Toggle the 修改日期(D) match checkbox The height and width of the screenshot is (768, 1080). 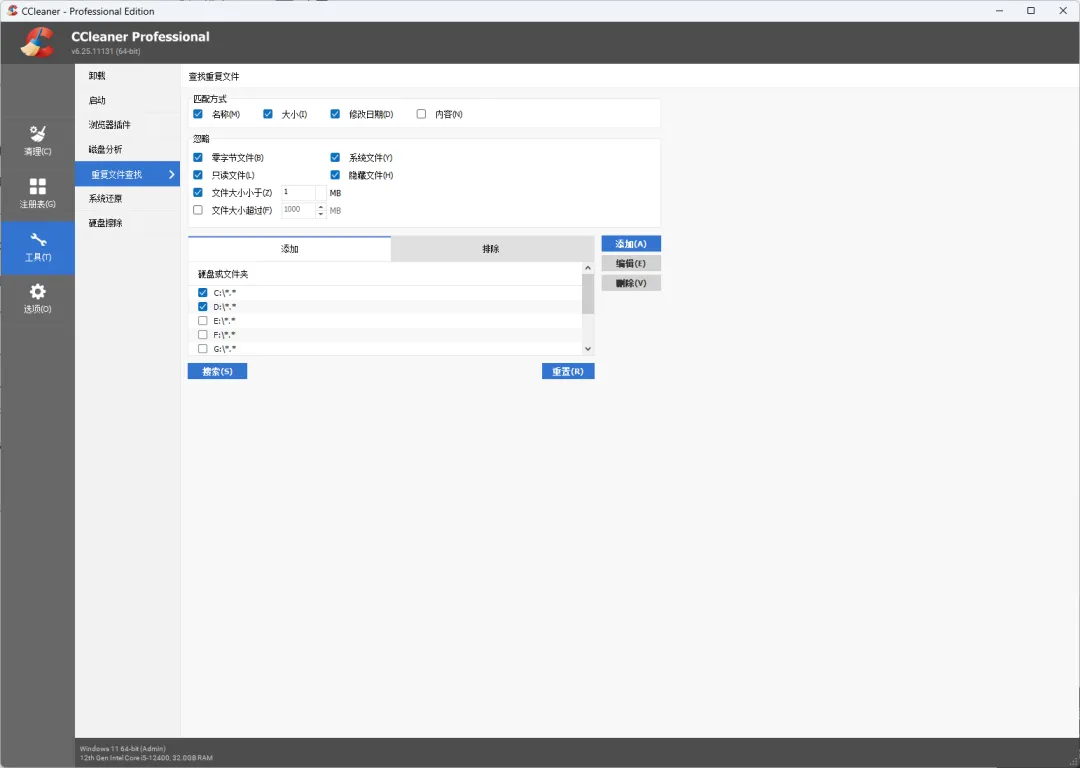[335, 114]
